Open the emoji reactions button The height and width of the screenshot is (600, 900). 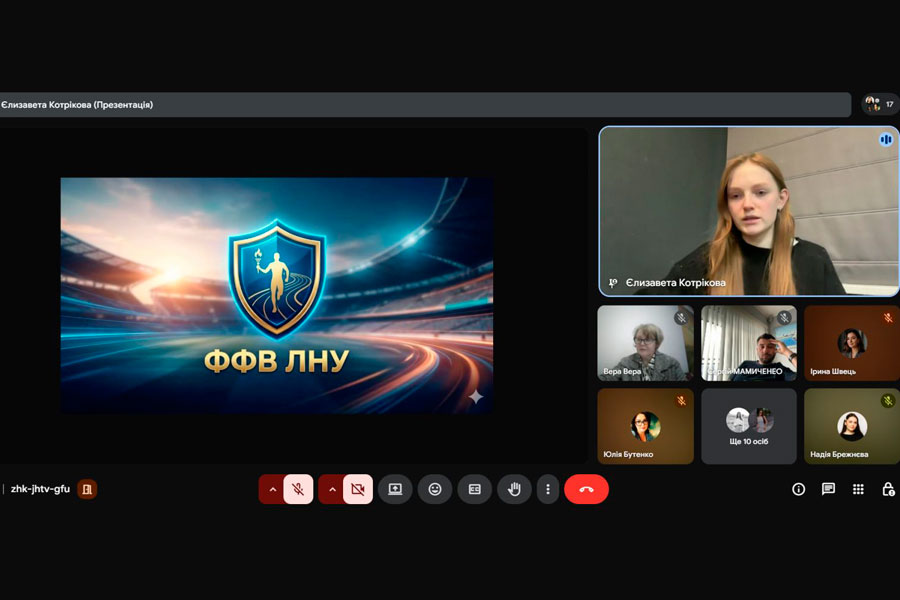pyautogui.click(x=435, y=489)
